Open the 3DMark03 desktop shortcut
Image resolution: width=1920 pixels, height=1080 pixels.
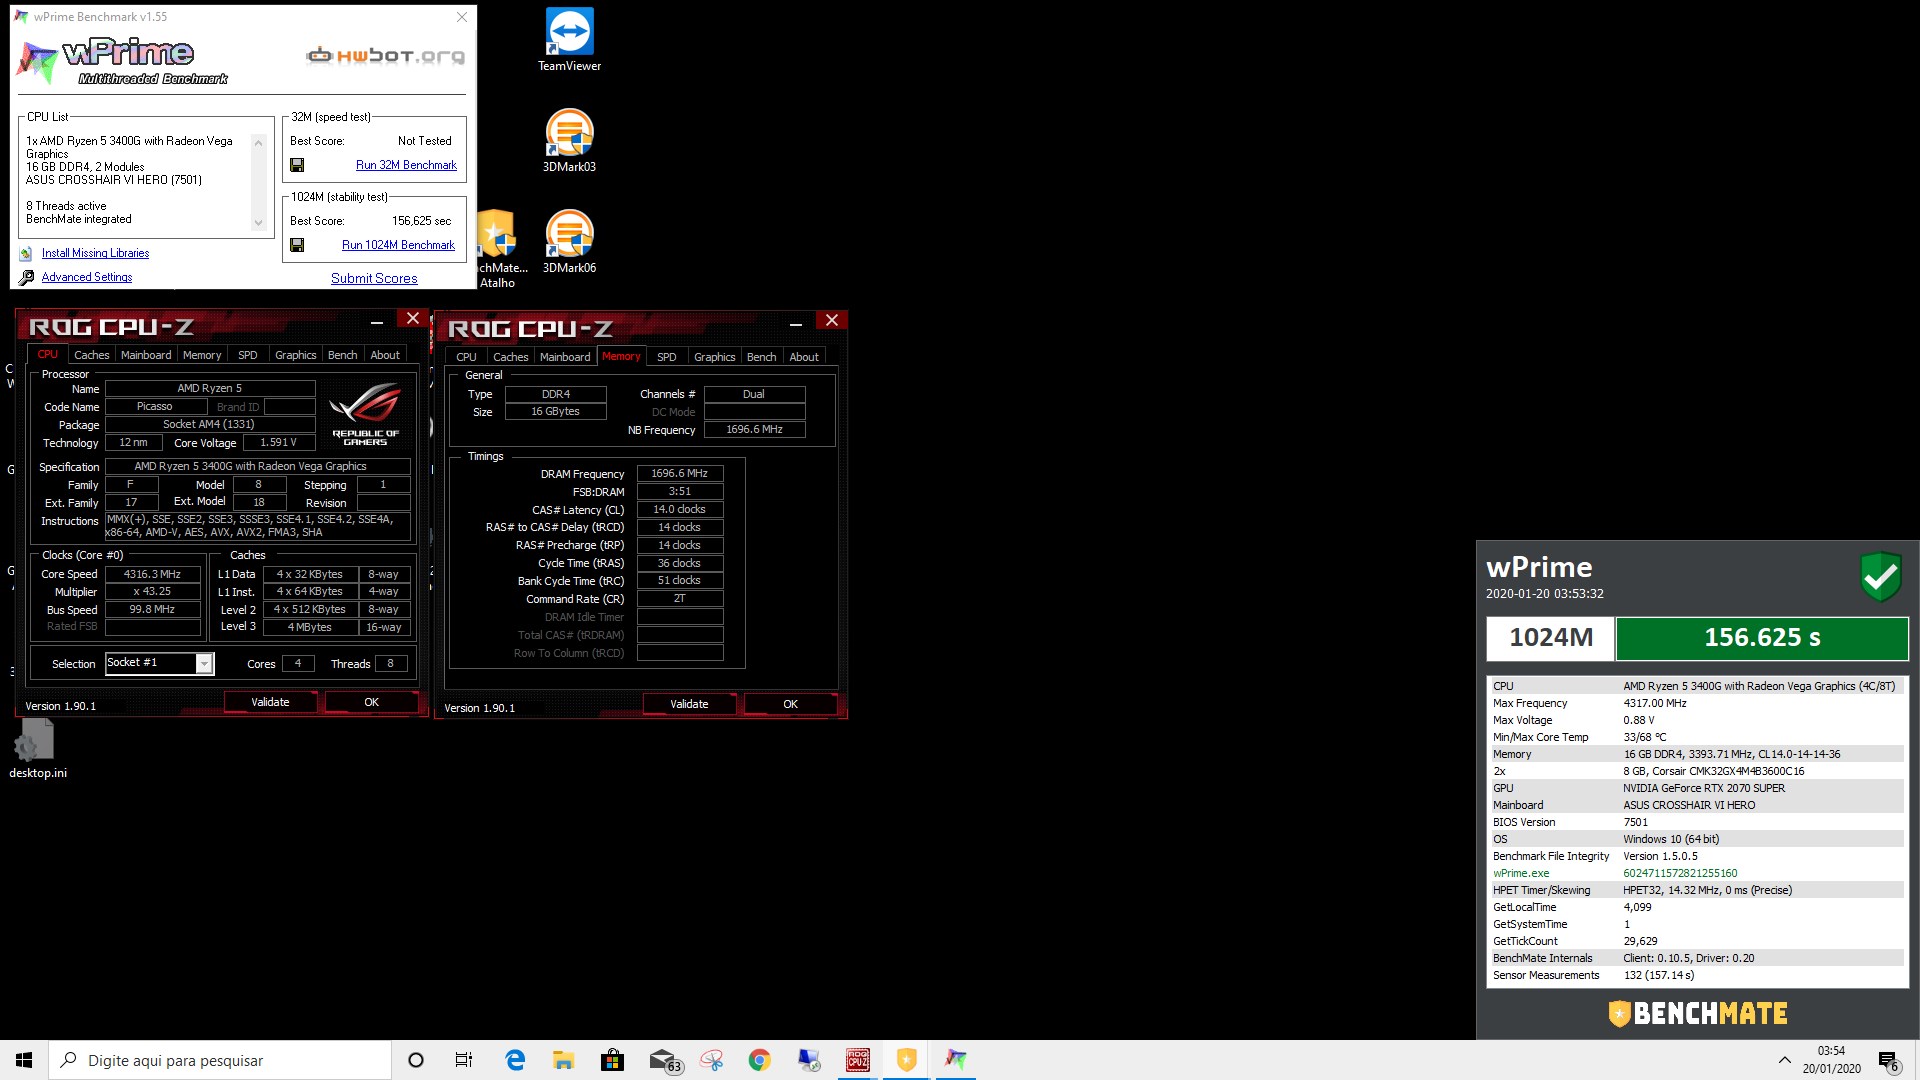[x=569, y=141]
